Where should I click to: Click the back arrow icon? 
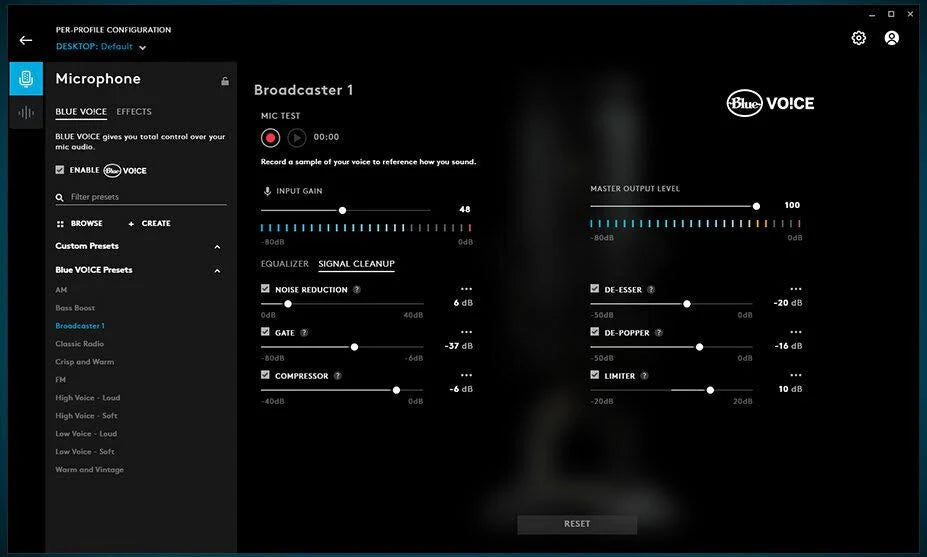[26, 40]
